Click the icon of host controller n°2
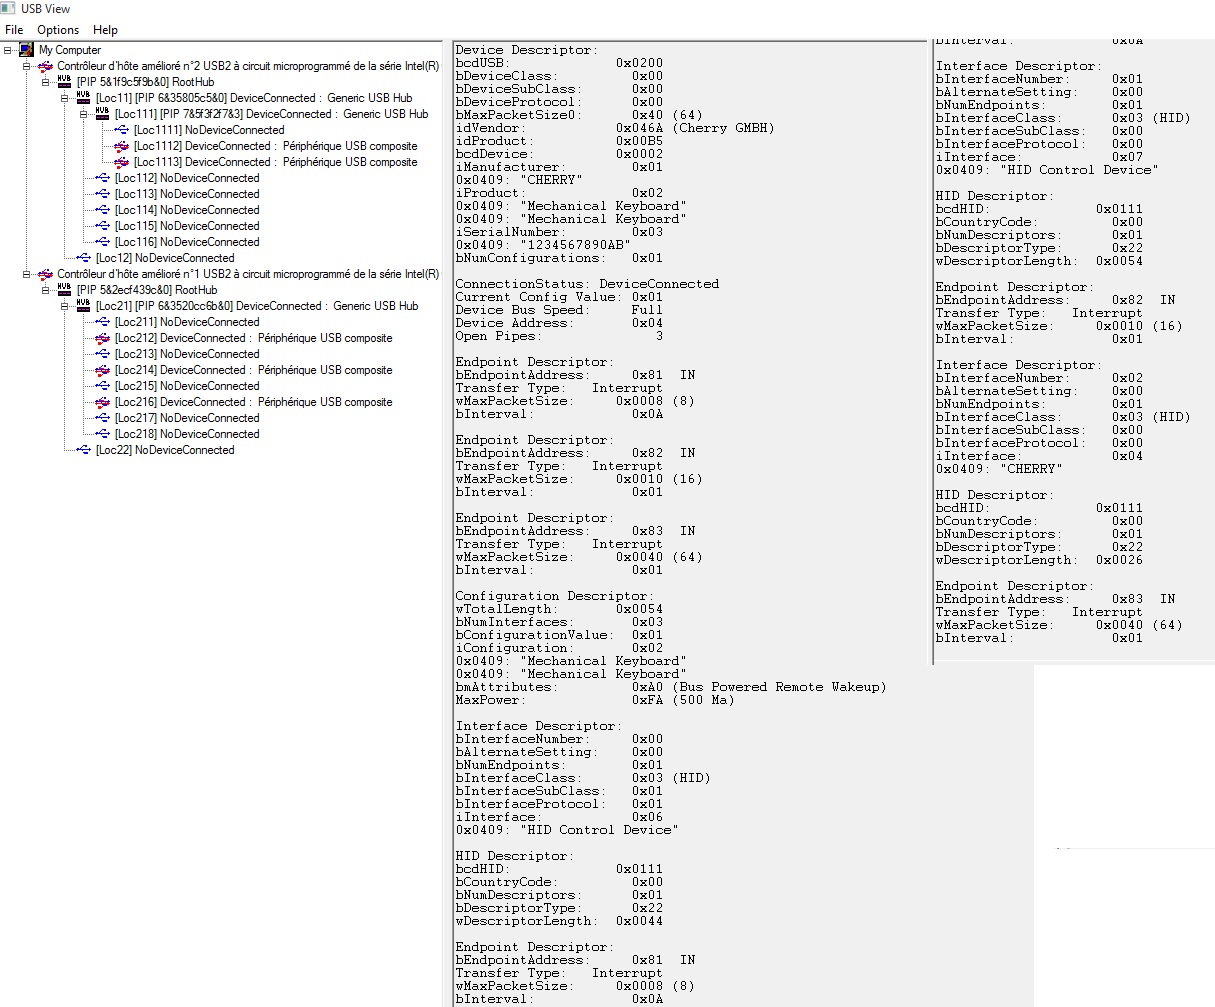Image resolution: width=1215 pixels, height=1007 pixels. coord(45,66)
